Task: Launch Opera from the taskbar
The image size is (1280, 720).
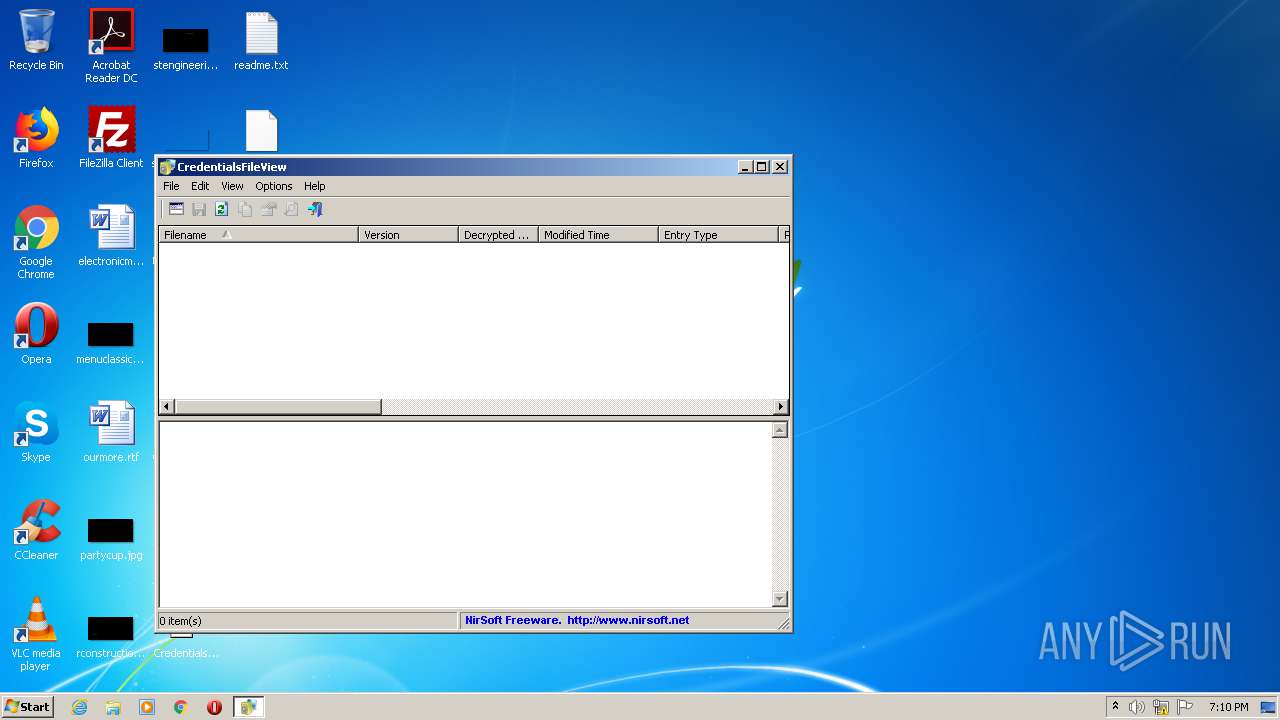Action: point(214,707)
